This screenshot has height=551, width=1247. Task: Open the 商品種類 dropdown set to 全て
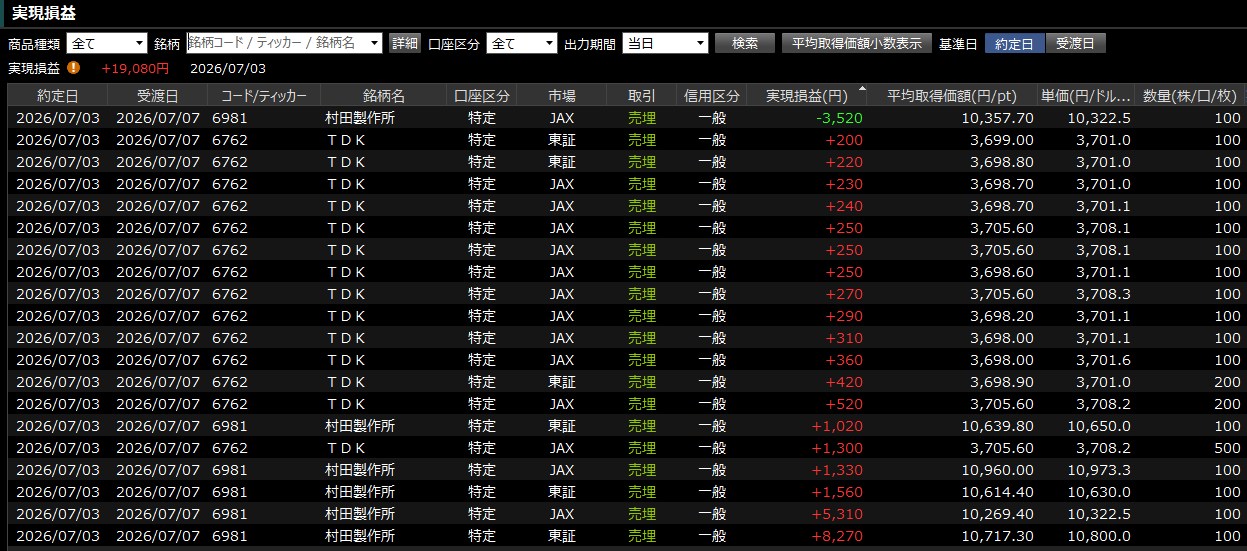point(107,43)
